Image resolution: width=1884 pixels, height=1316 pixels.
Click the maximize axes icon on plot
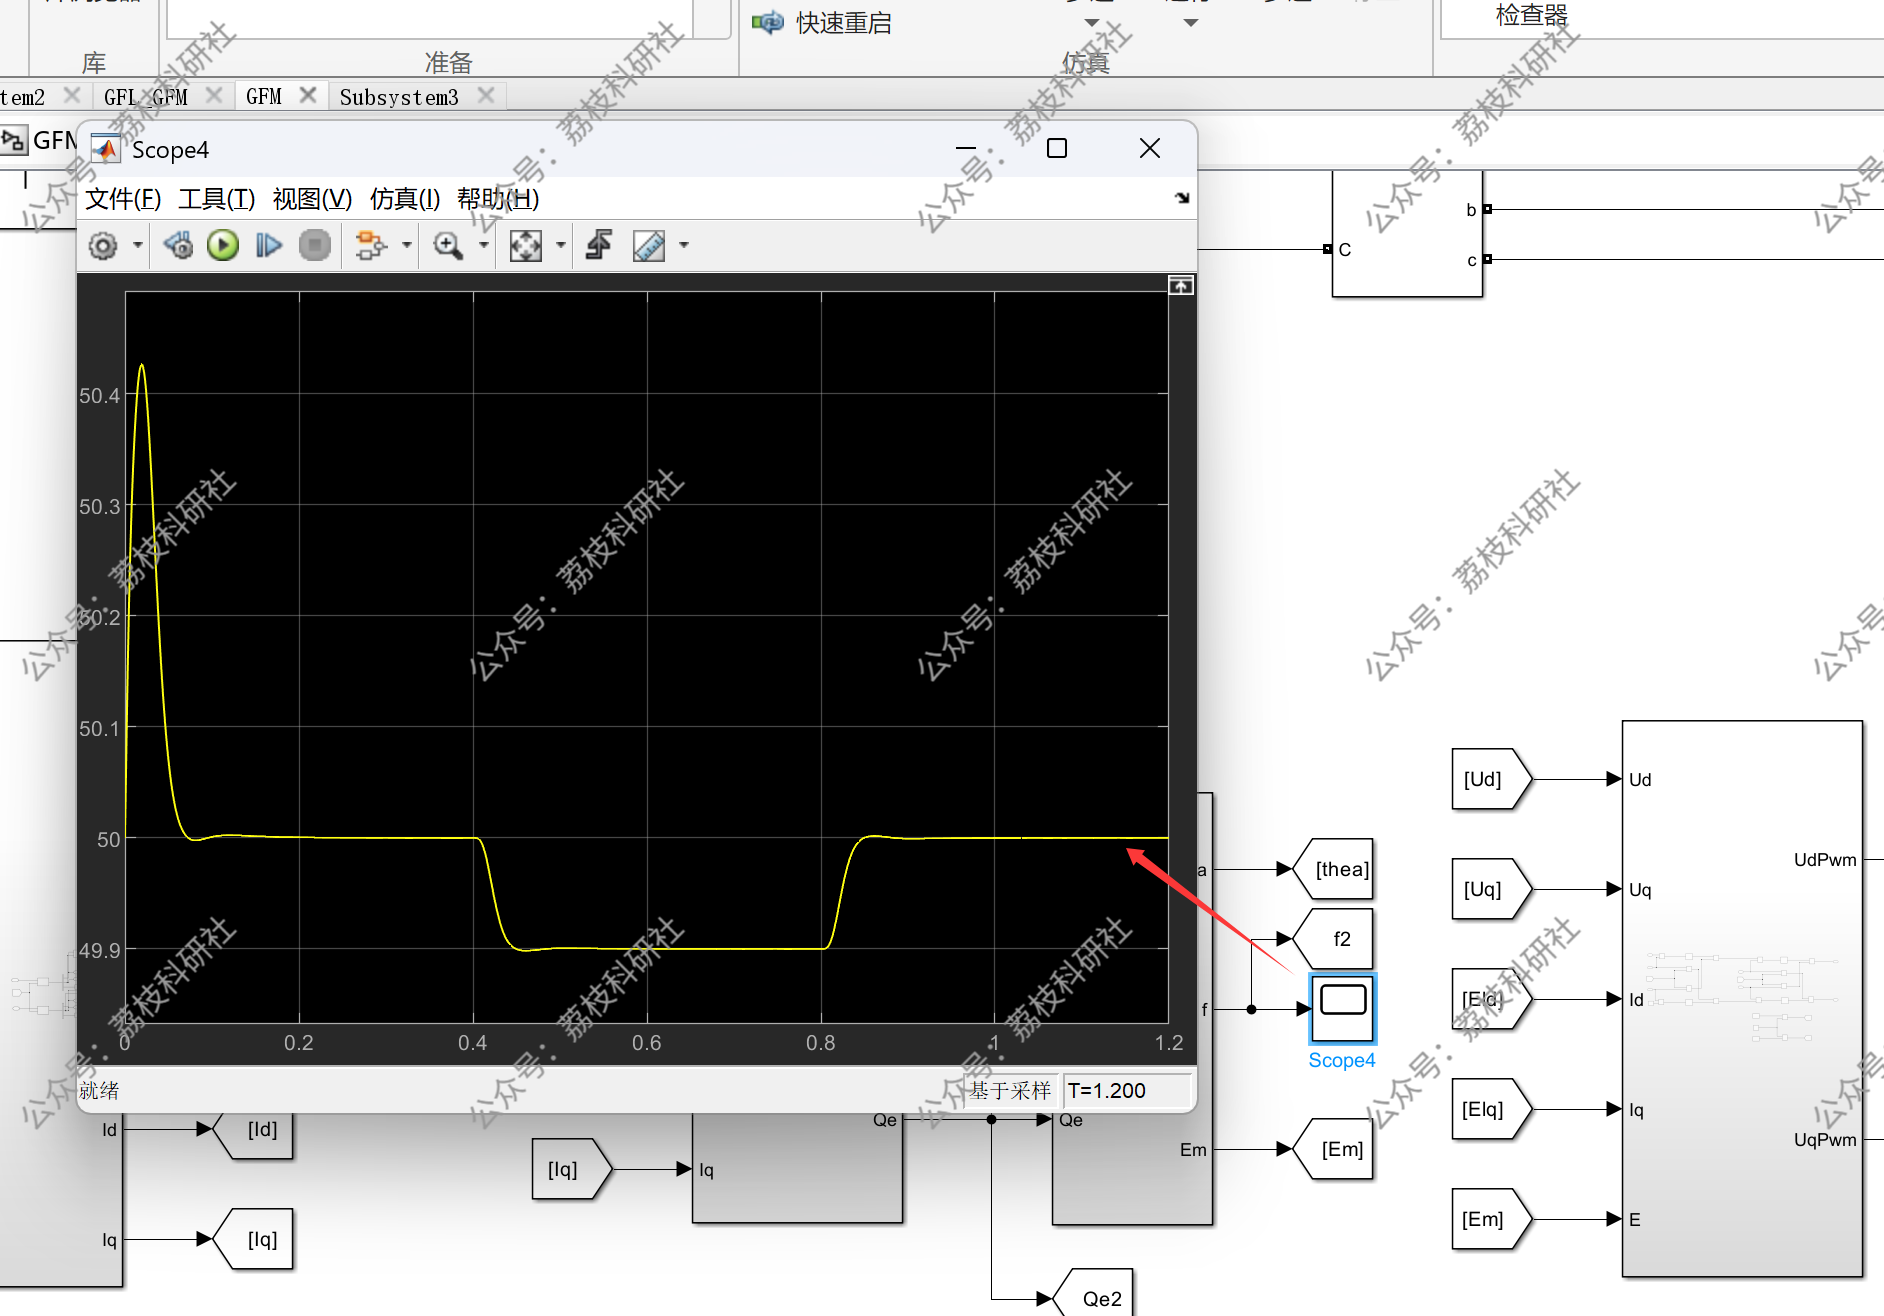(1181, 286)
